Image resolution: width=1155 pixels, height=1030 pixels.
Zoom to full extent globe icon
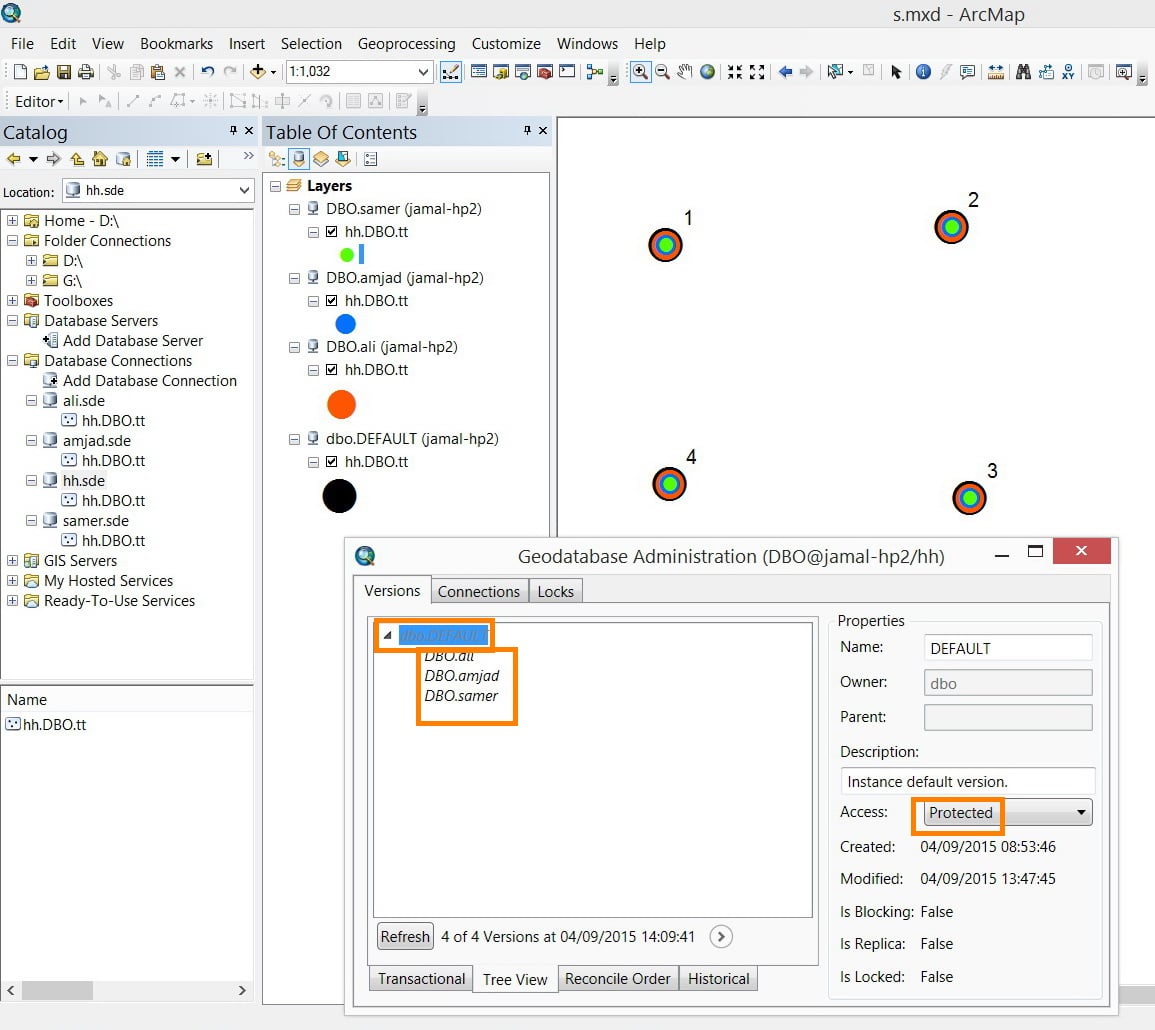point(707,71)
